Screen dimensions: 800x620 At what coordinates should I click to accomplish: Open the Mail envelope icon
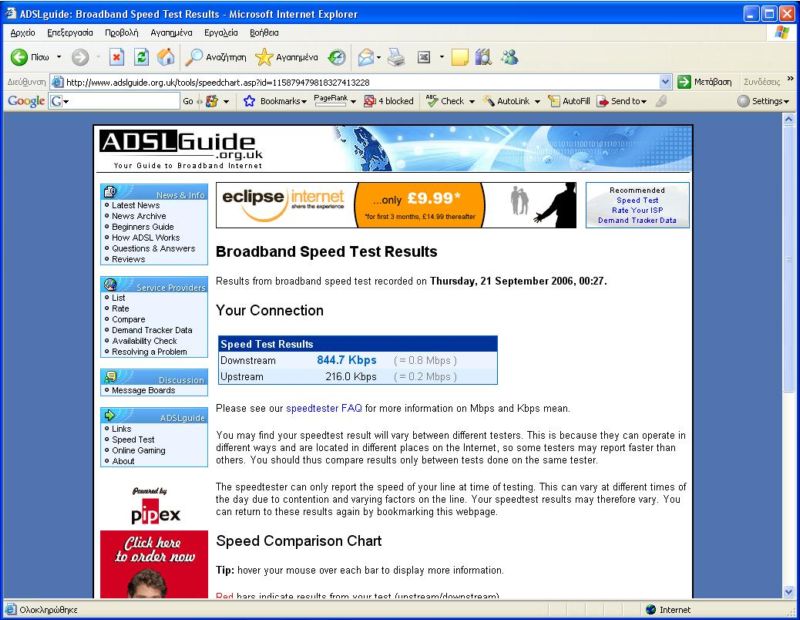coord(366,57)
